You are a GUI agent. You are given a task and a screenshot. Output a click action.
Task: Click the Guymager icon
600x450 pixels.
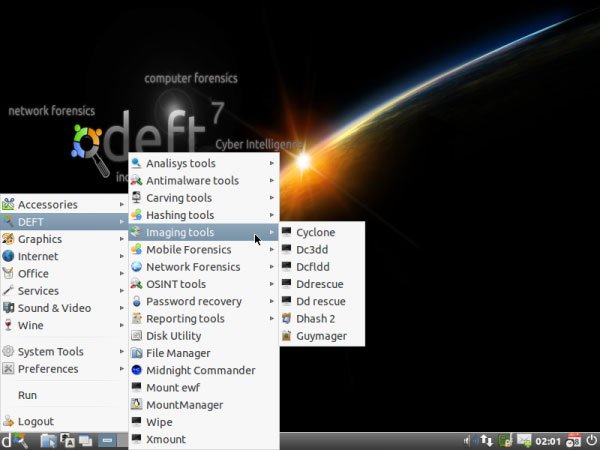[286, 336]
